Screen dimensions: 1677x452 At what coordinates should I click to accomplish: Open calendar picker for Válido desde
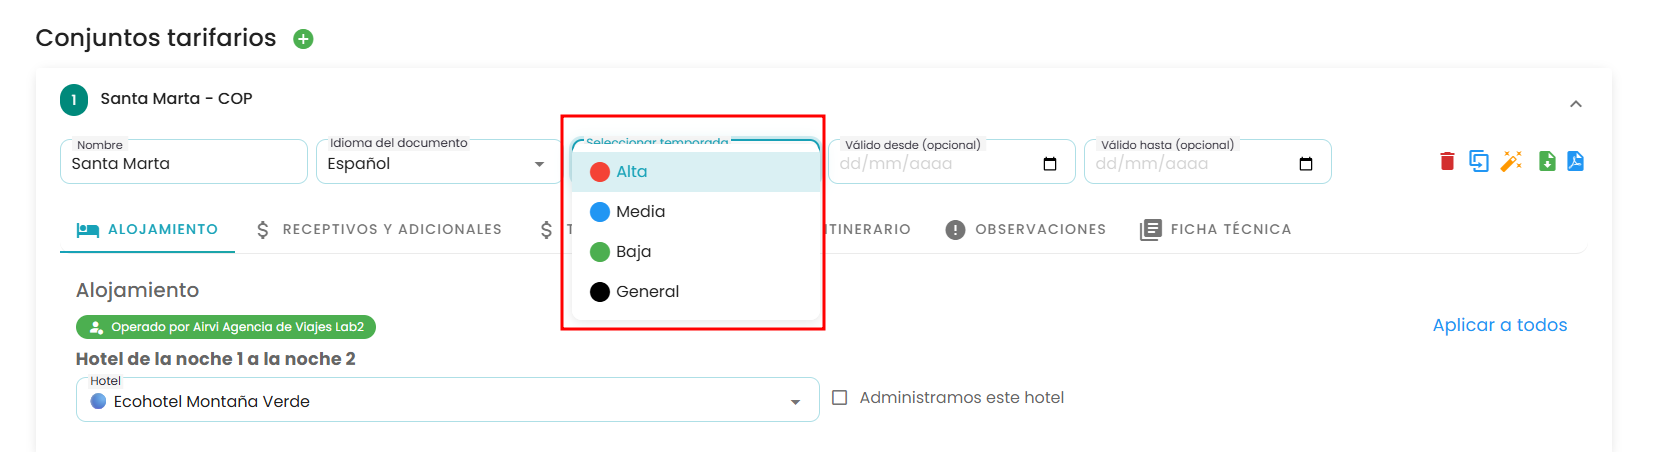(1050, 164)
